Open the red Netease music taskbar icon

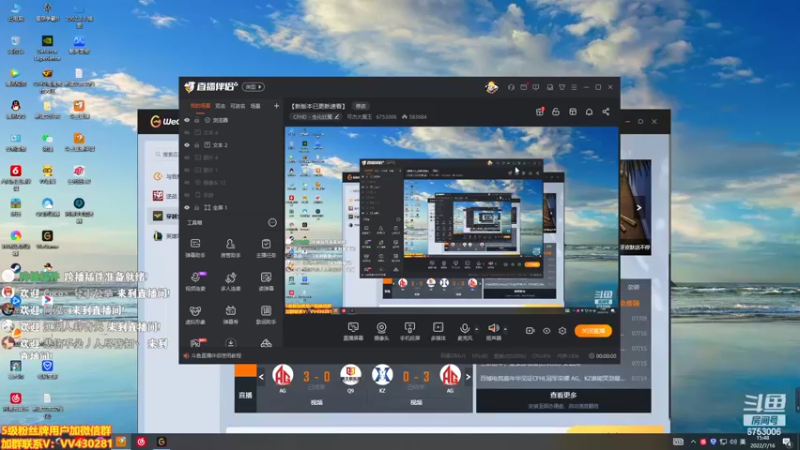pyautogui.click(x=141, y=442)
